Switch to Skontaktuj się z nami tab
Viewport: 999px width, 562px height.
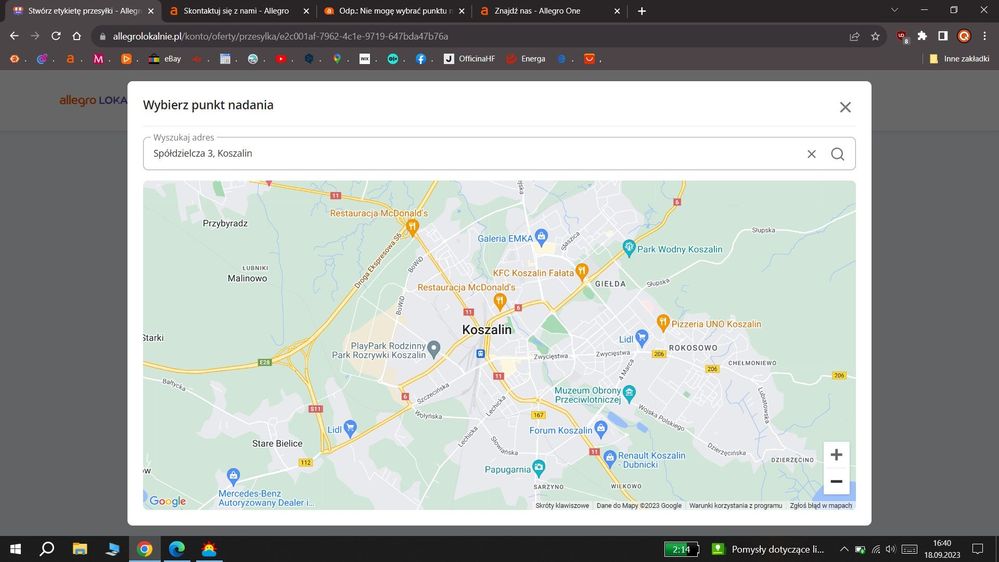pos(236,11)
